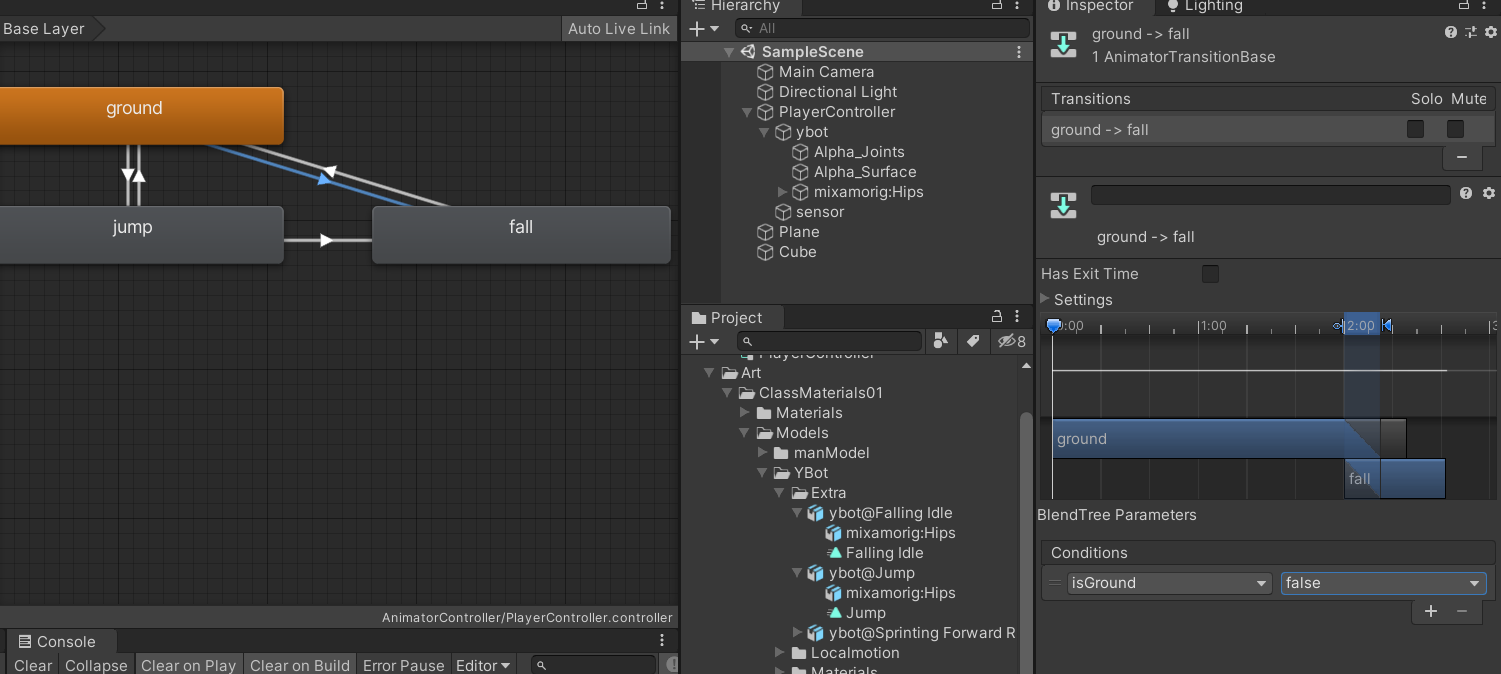Expand mixamorig:Hips in Hierarchy
The height and width of the screenshot is (674, 1501).
[x=782, y=192]
